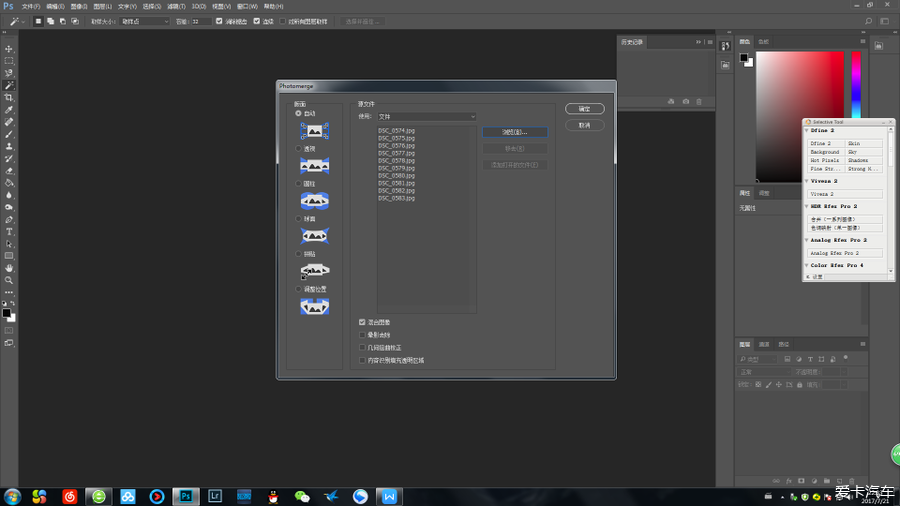The image size is (900, 506).
Task: Open the 滤镜(T) Filter menu
Action: pyautogui.click(x=176, y=6)
